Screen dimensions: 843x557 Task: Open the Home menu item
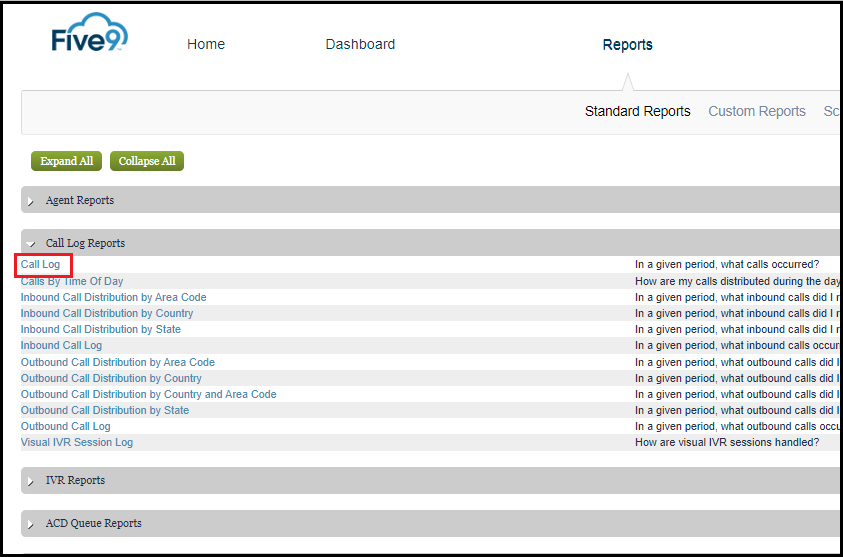click(206, 44)
